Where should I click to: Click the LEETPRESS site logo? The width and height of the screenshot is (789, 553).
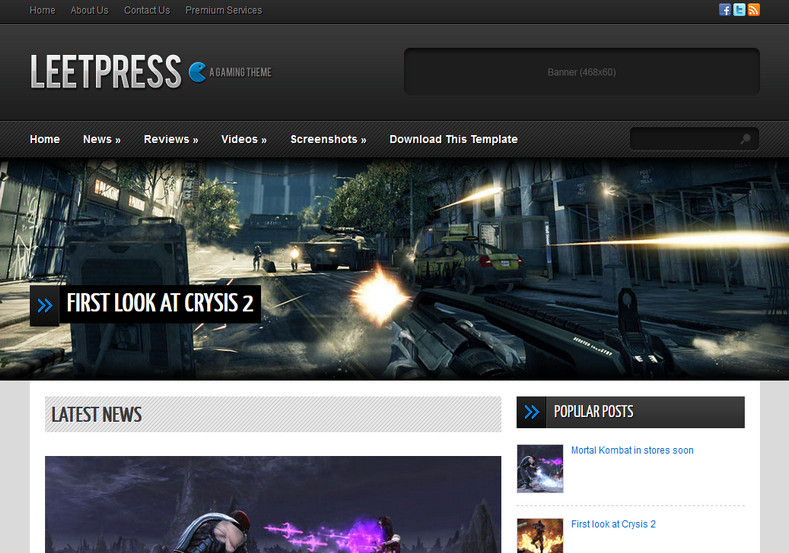coord(106,71)
